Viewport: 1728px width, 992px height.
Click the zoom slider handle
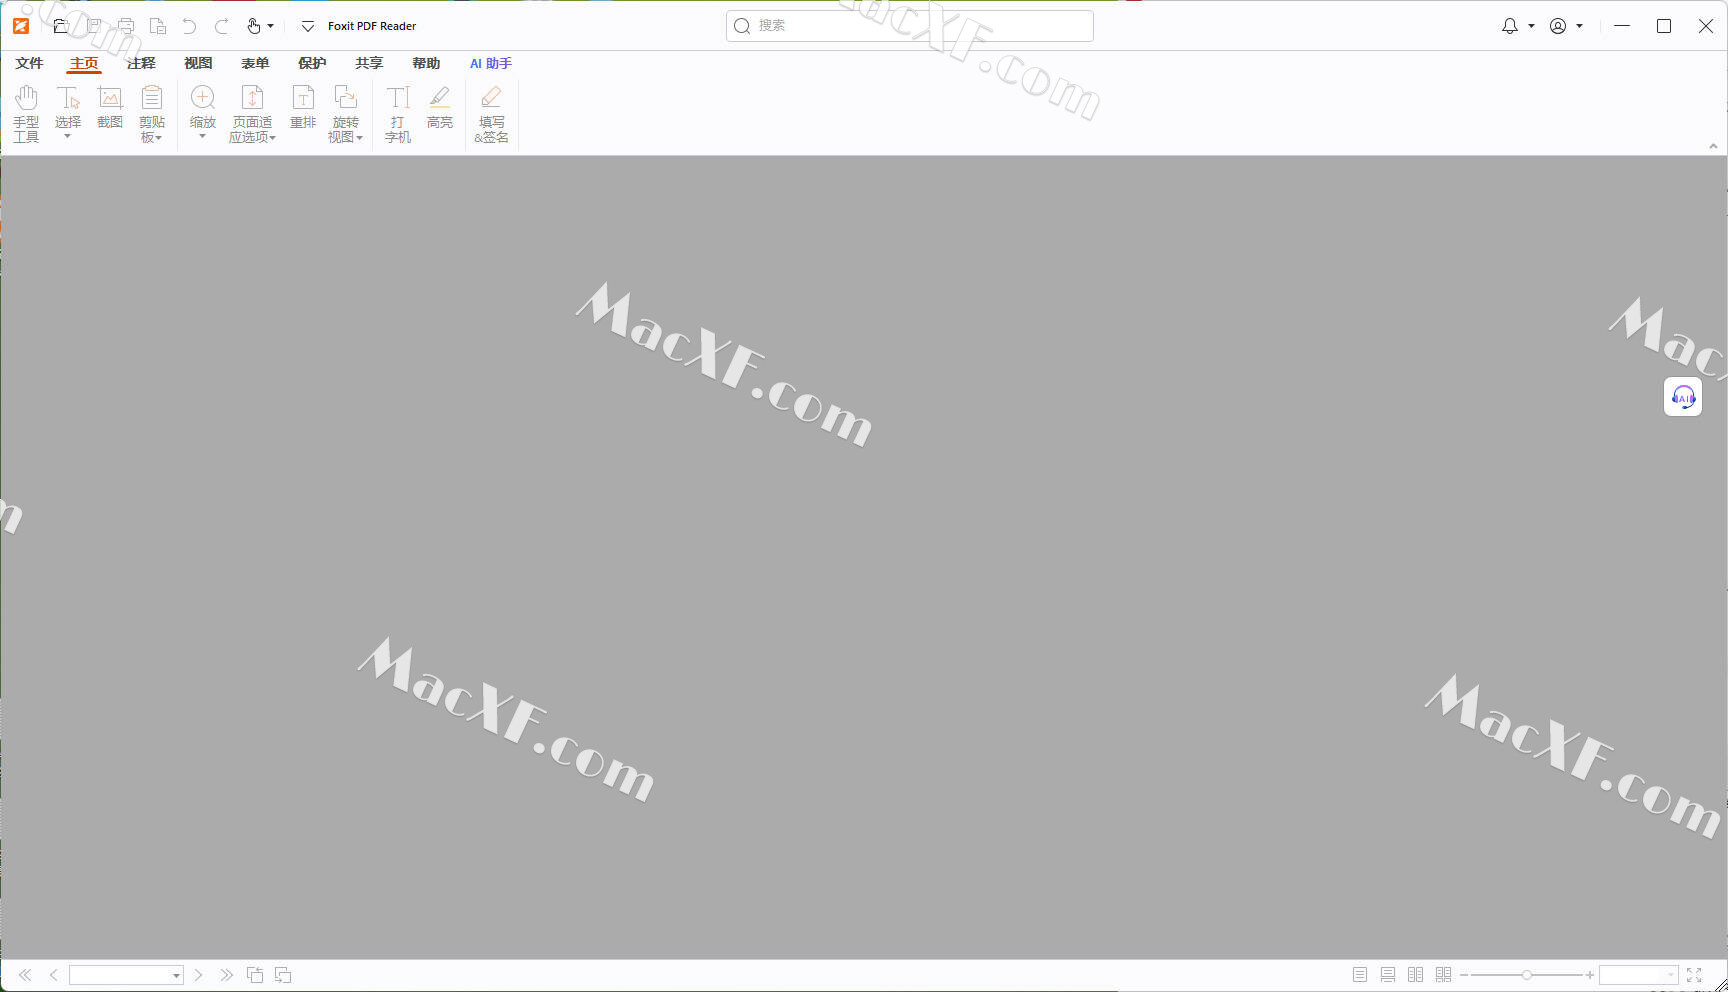pyautogui.click(x=1527, y=975)
